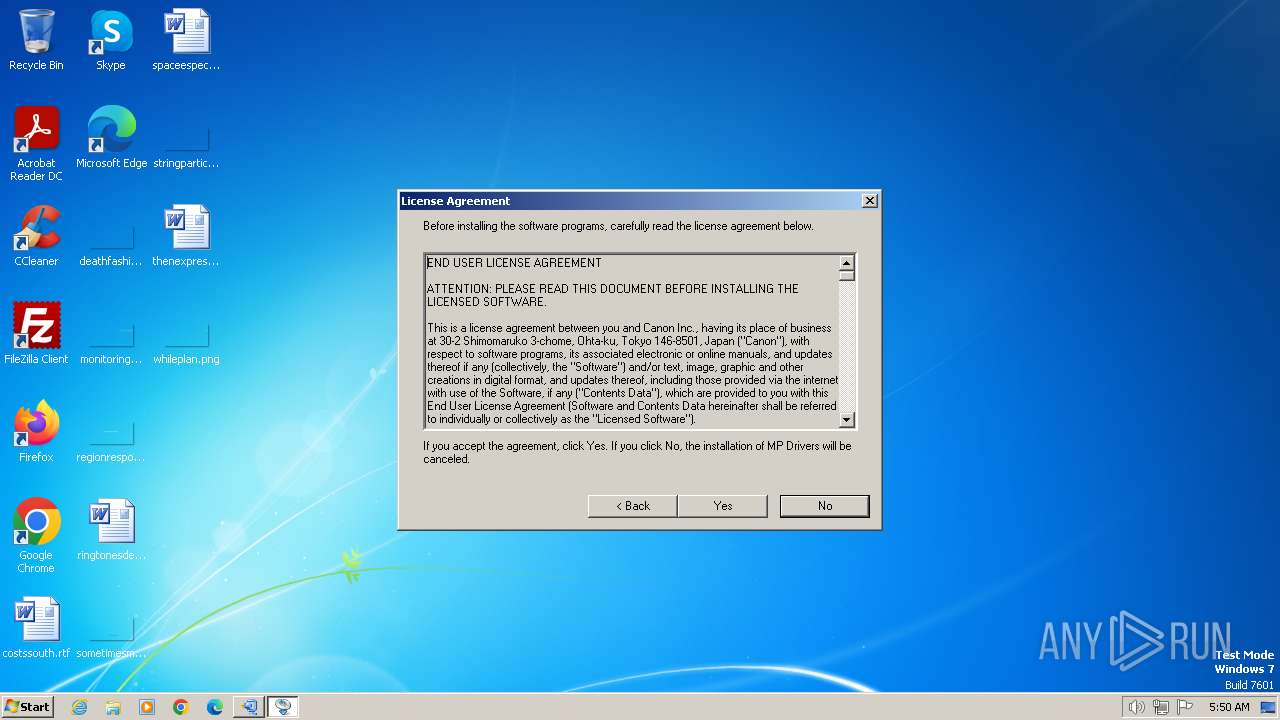Click Yes to accept the license agreement
1280x720 pixels.
723,506
